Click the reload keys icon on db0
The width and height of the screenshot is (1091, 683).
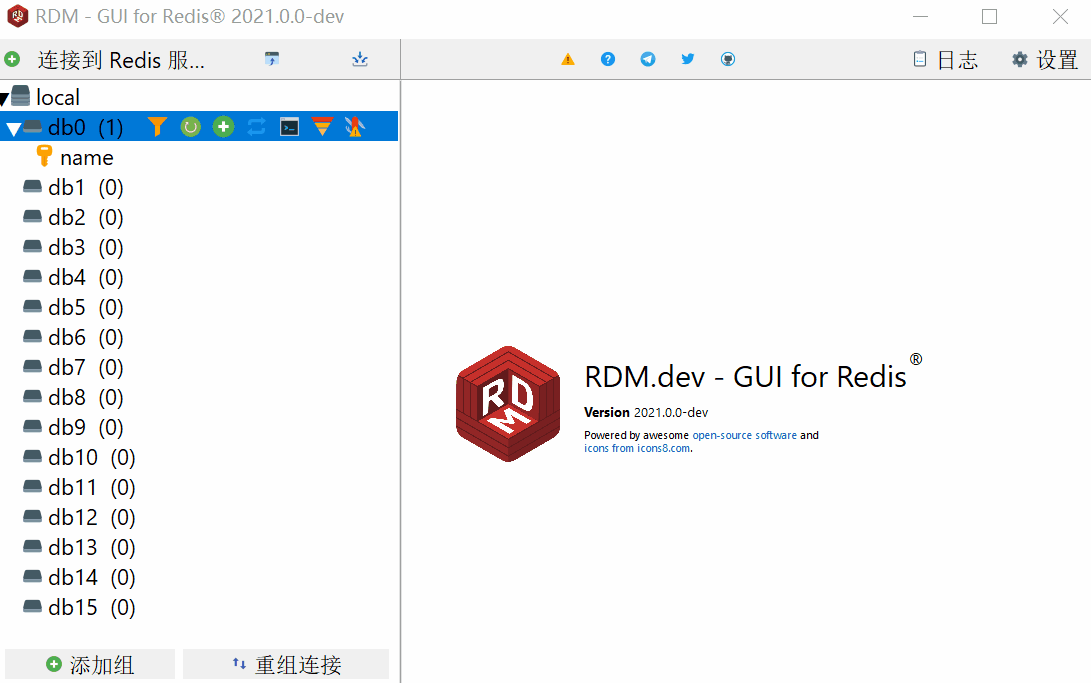point(190,127)
